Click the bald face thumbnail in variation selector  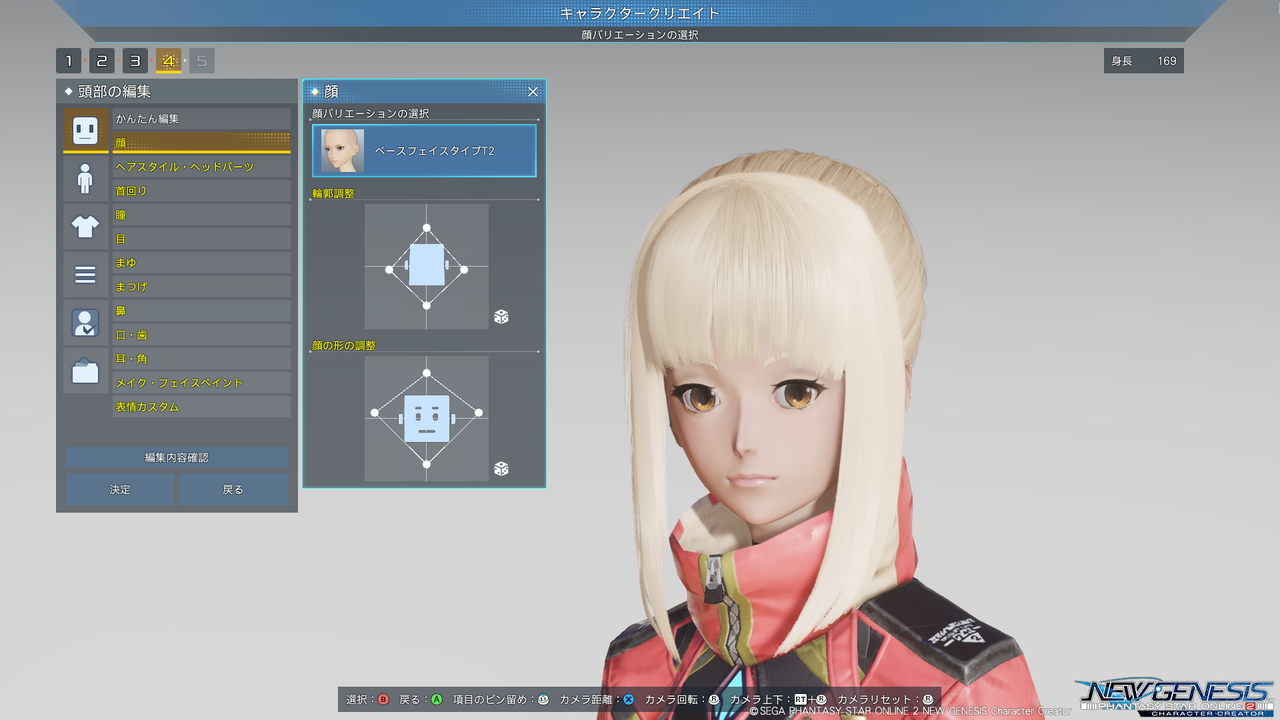coord(342,151)
